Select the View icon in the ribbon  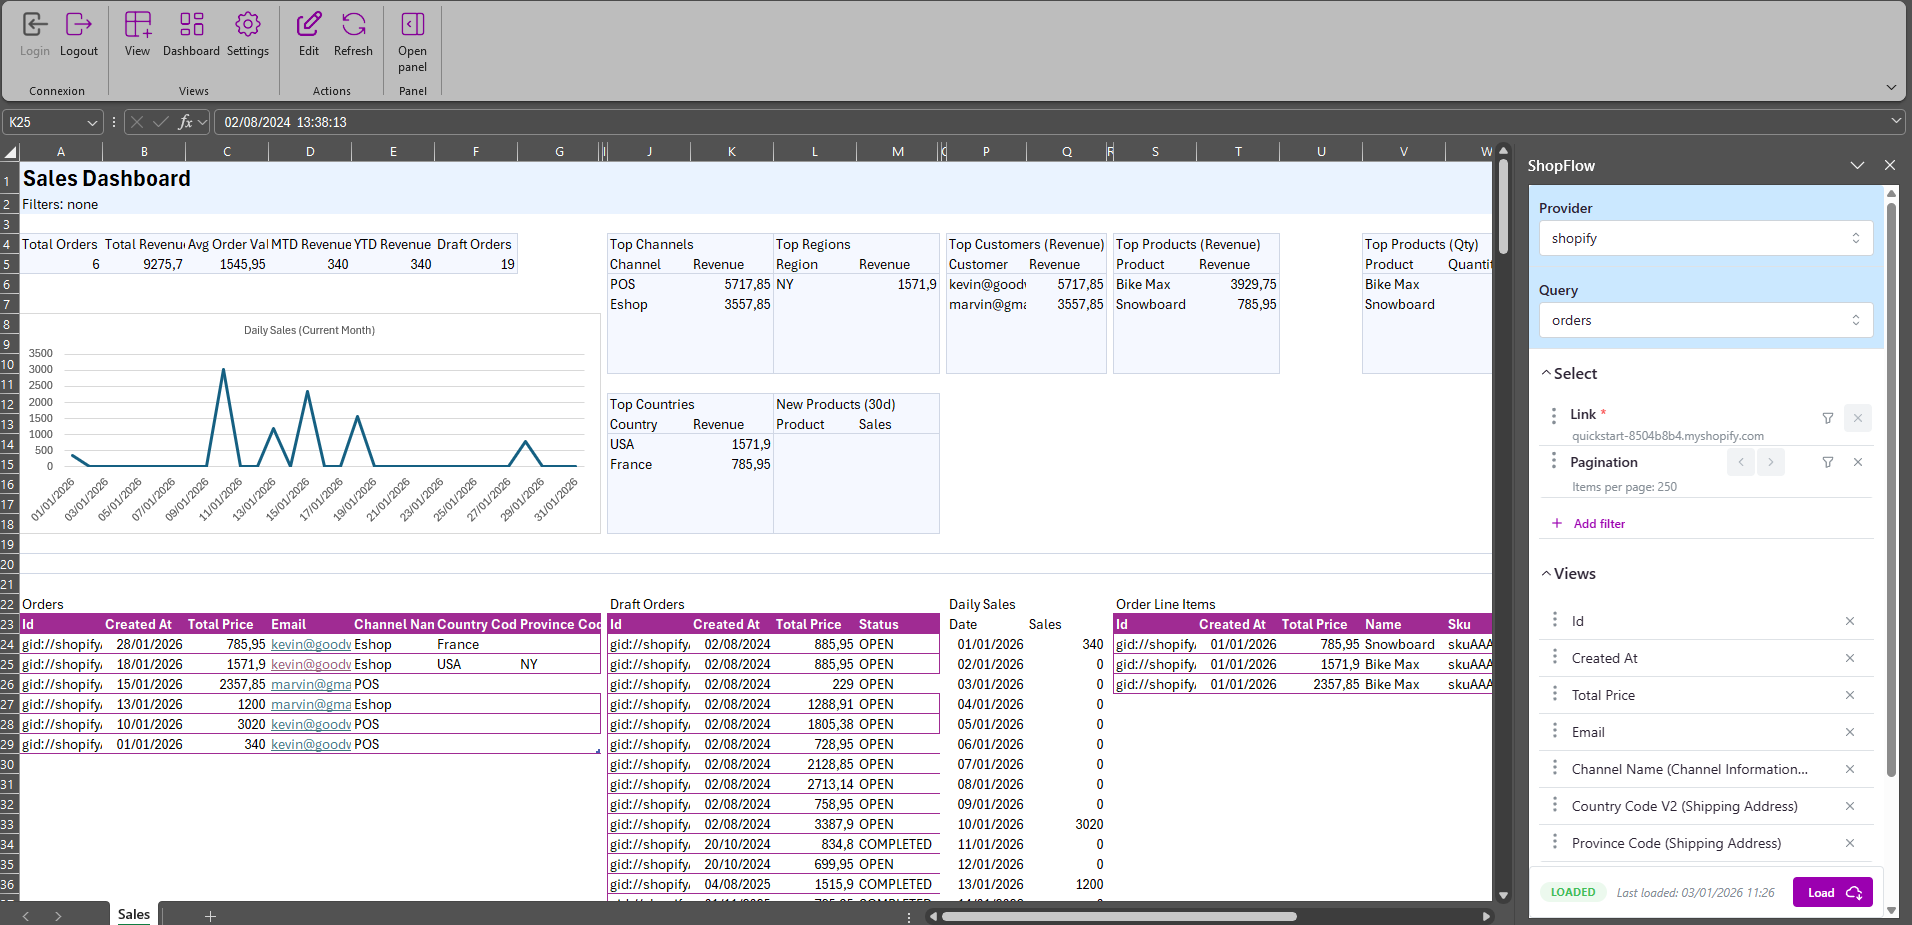point(136,30)
